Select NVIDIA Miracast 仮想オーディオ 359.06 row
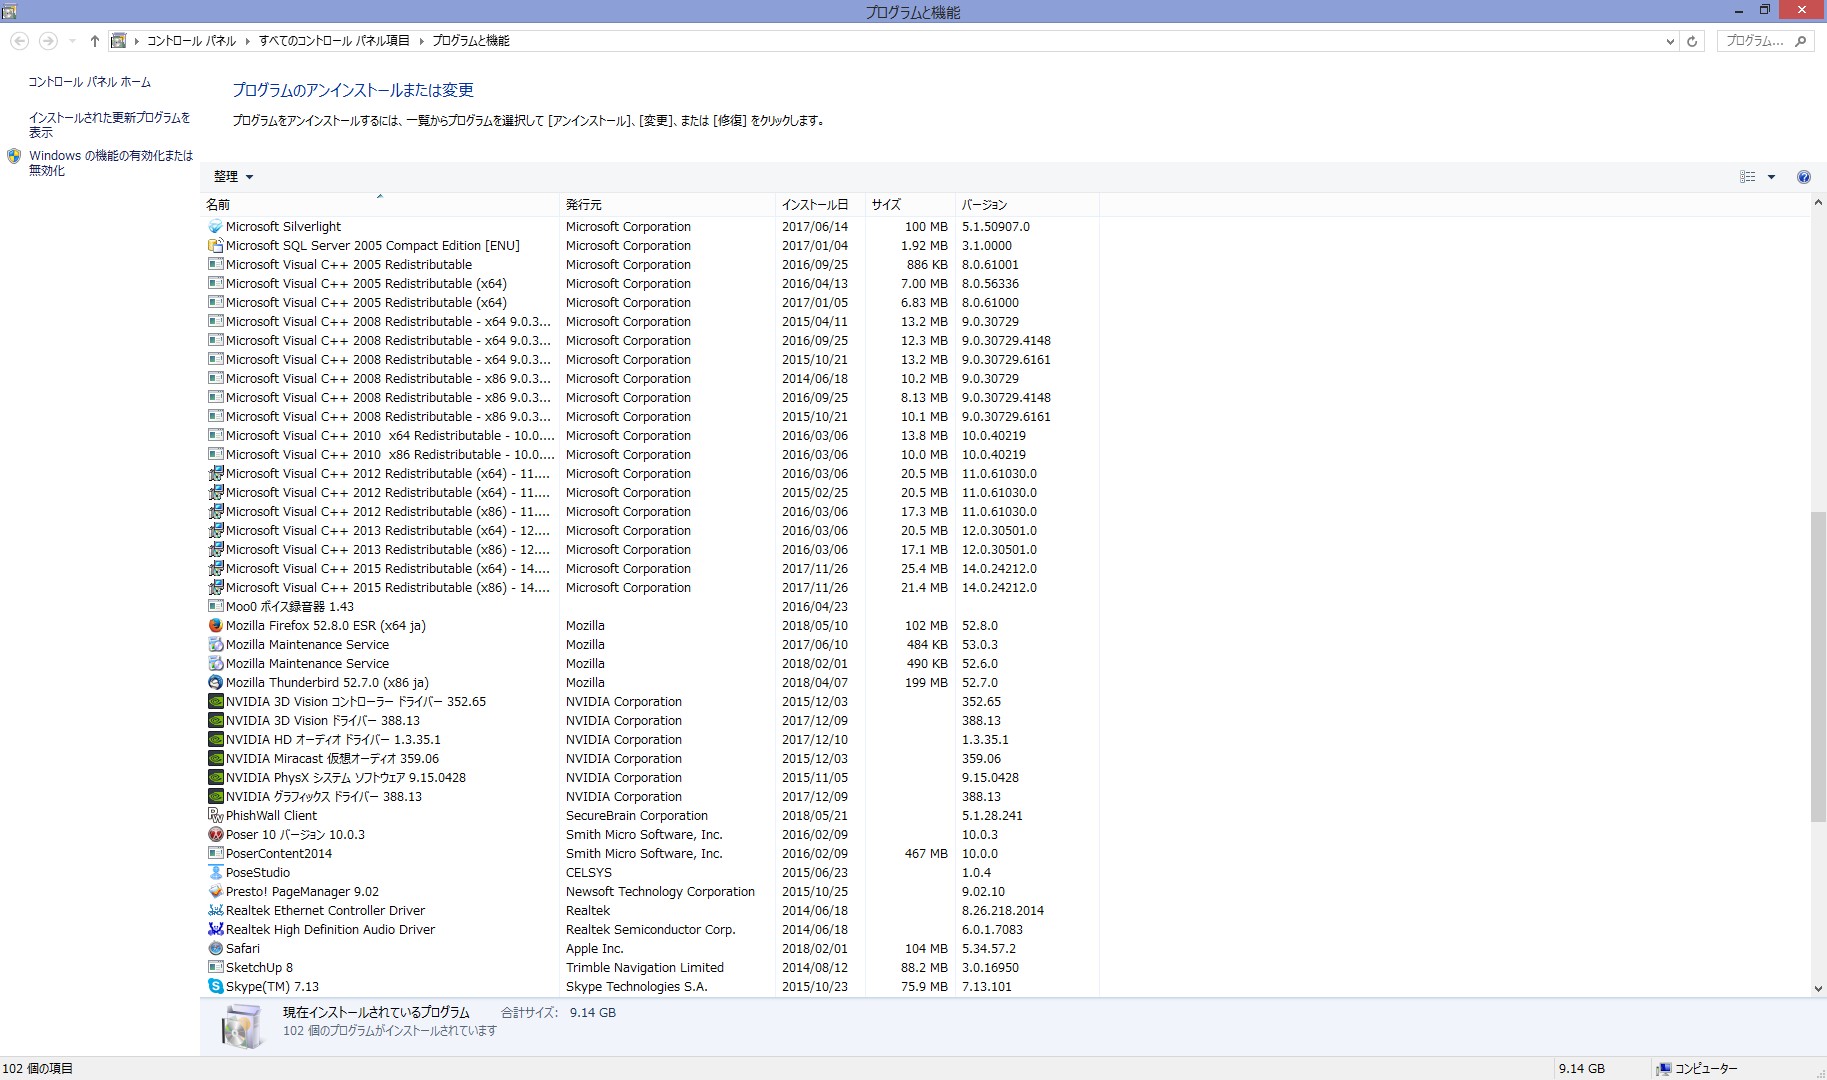This screenshot has width=1827, height=1080. click(650, 759)
